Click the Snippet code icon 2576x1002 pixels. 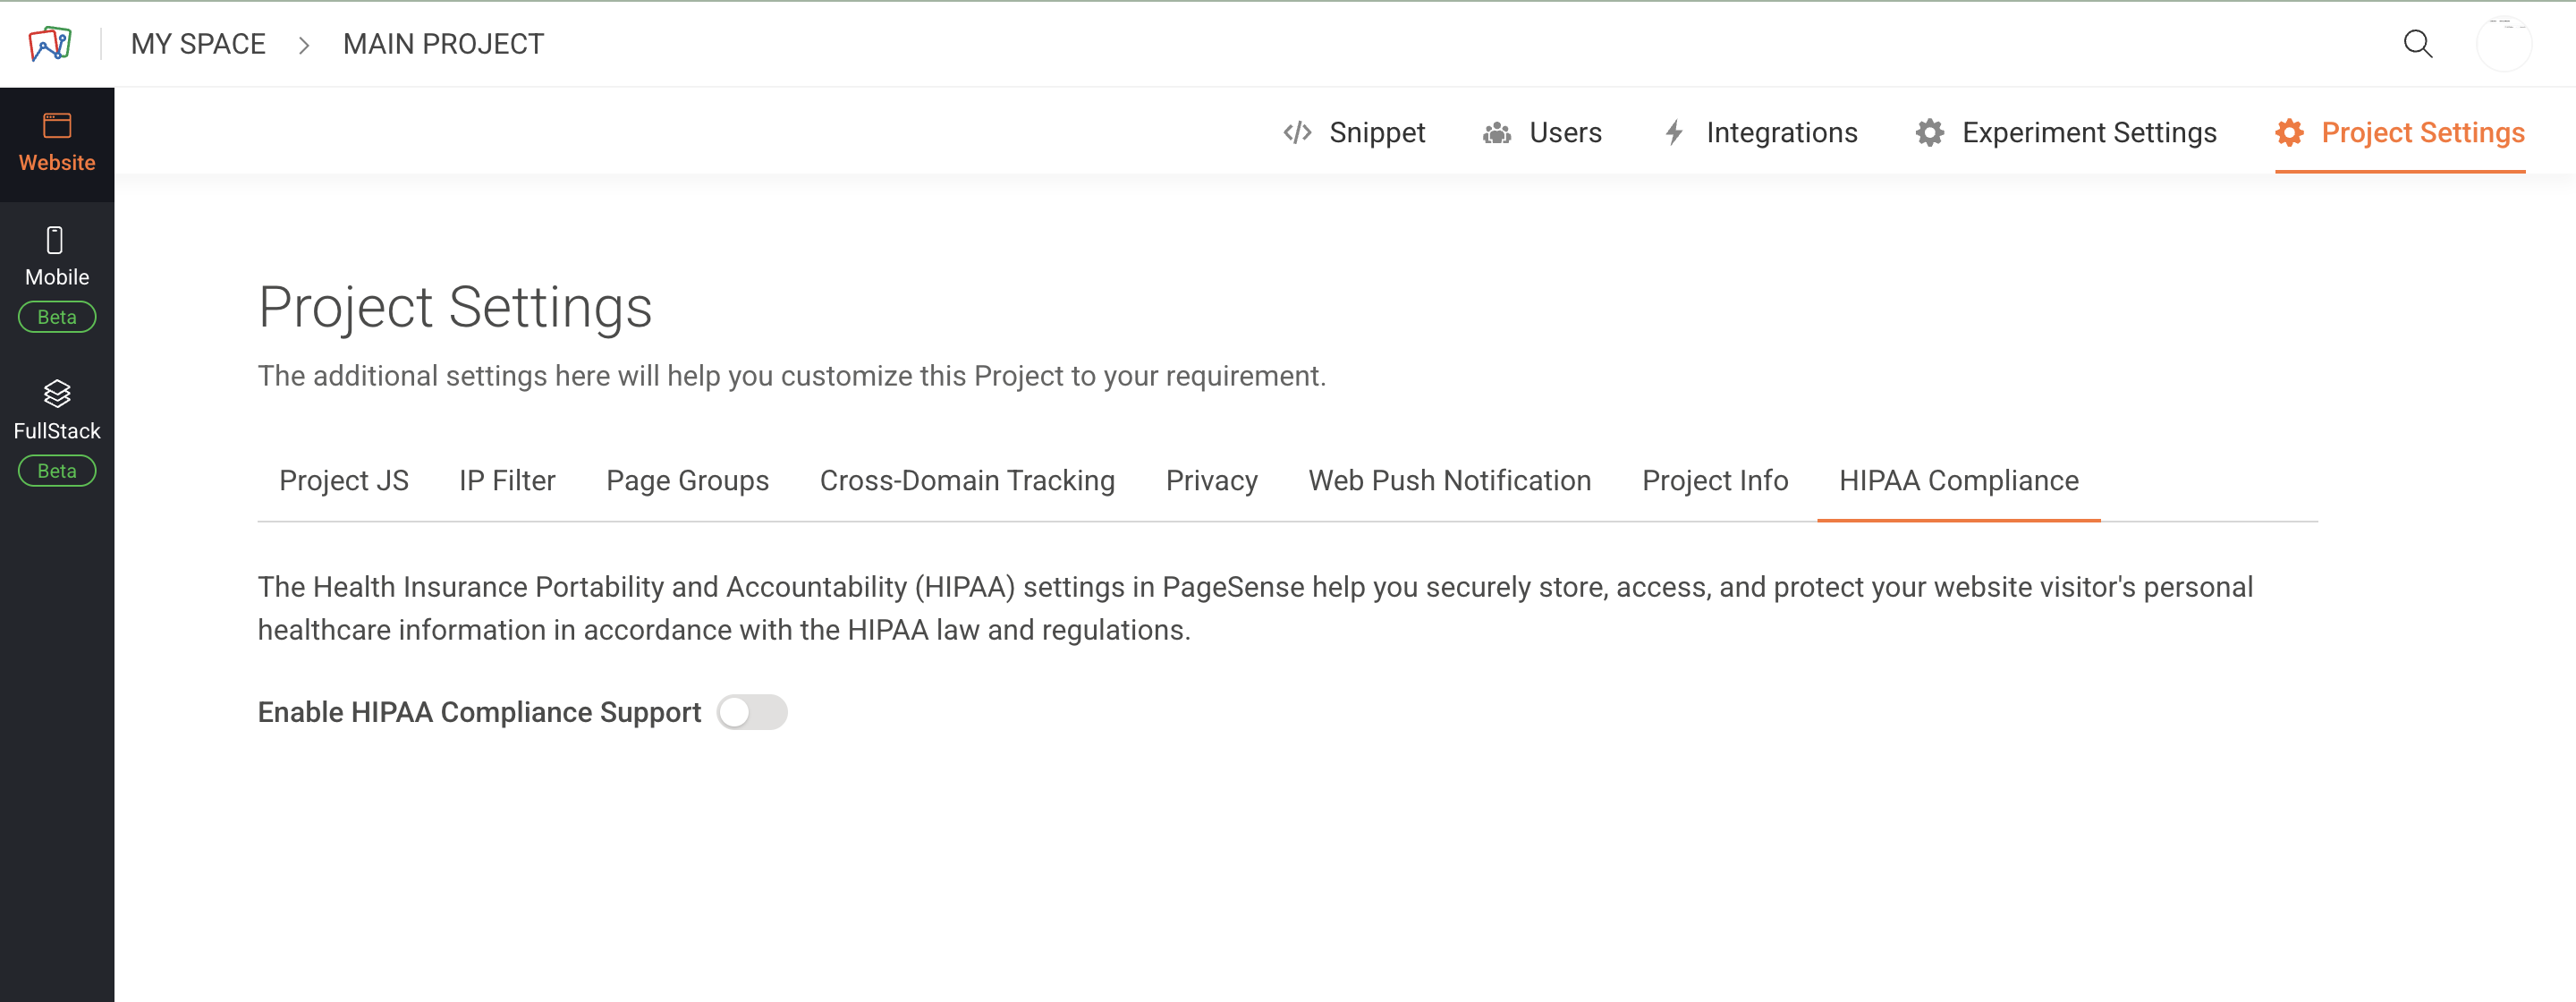1297,133
